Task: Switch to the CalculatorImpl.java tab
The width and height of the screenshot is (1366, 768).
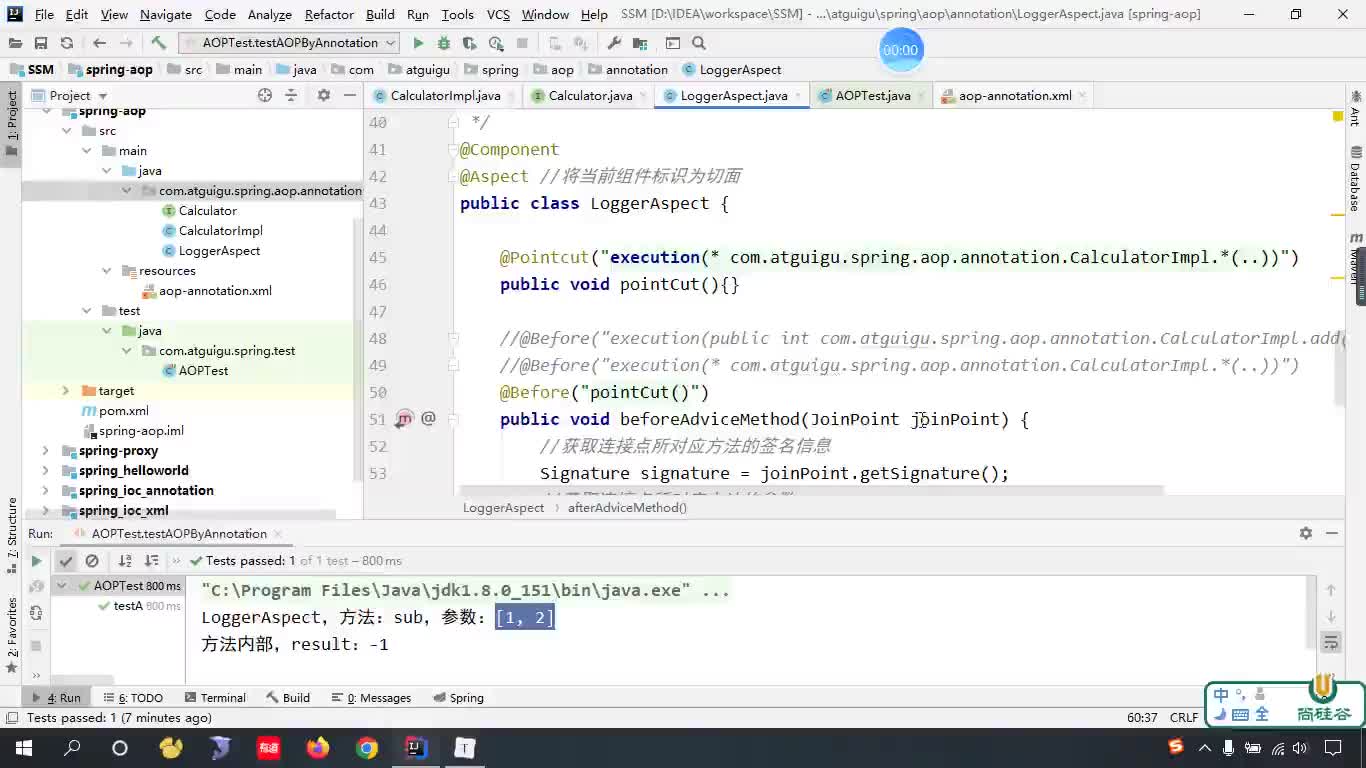Action: click(445, 95)
